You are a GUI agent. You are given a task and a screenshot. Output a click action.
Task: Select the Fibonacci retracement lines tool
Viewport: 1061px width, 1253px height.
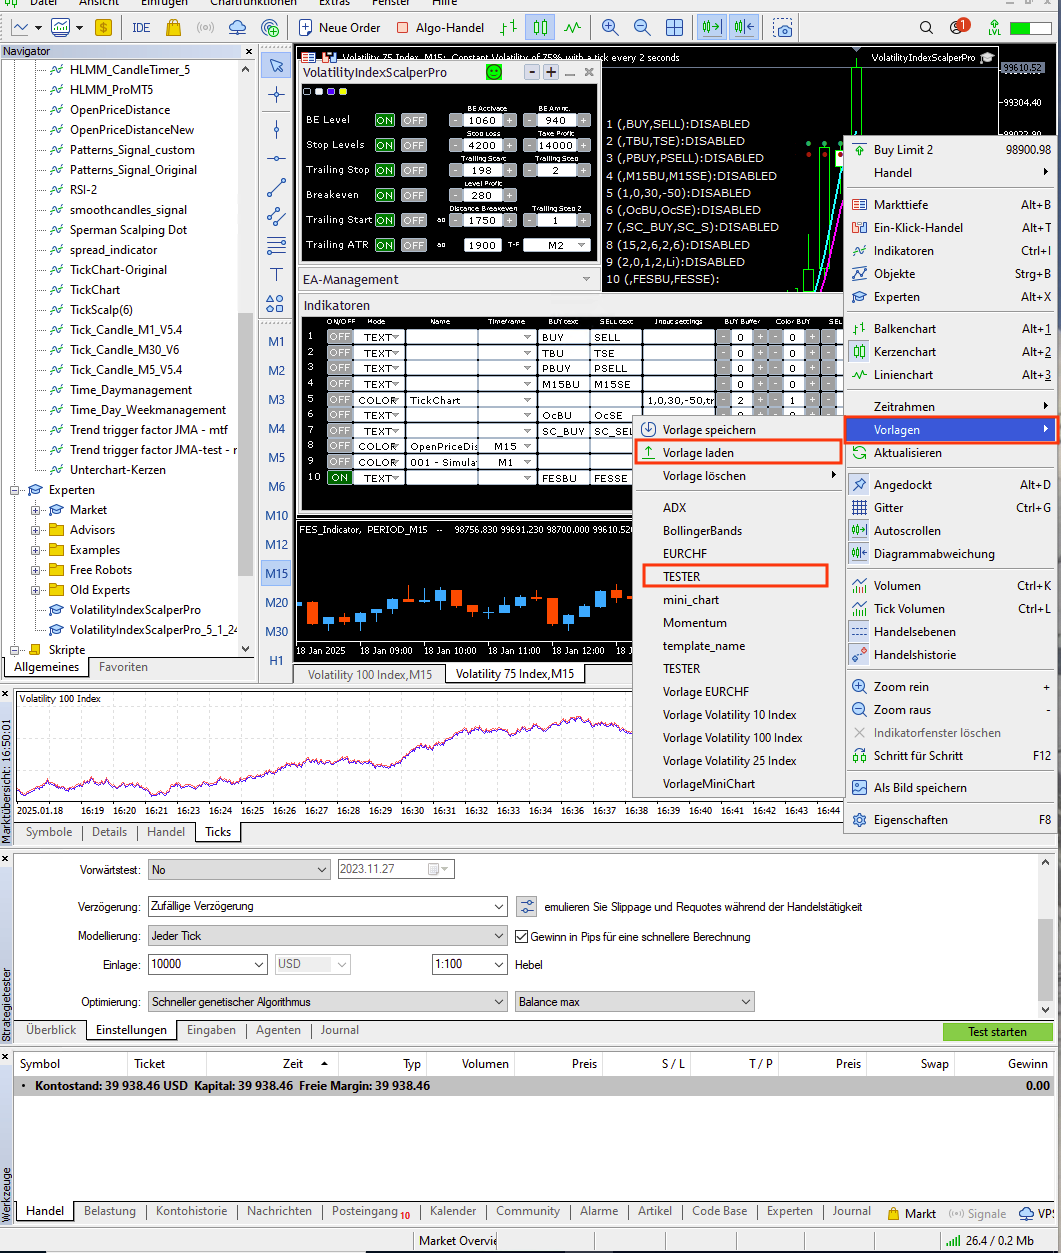click(277, 245)
